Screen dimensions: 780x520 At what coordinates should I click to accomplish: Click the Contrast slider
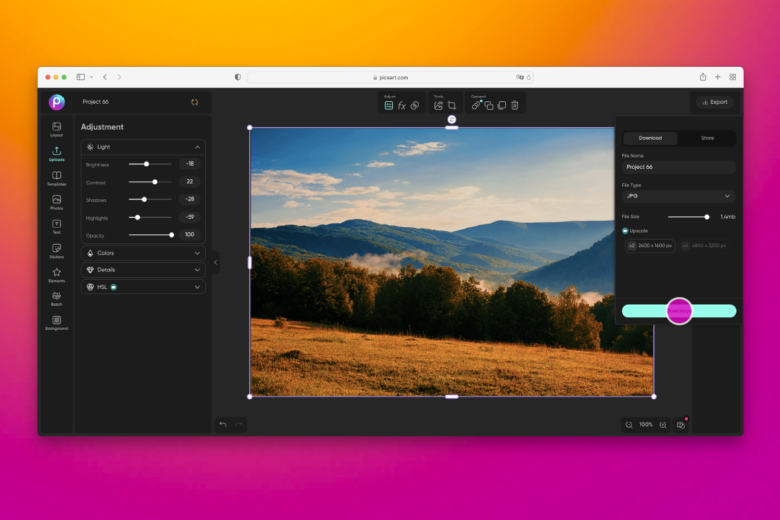150,182
